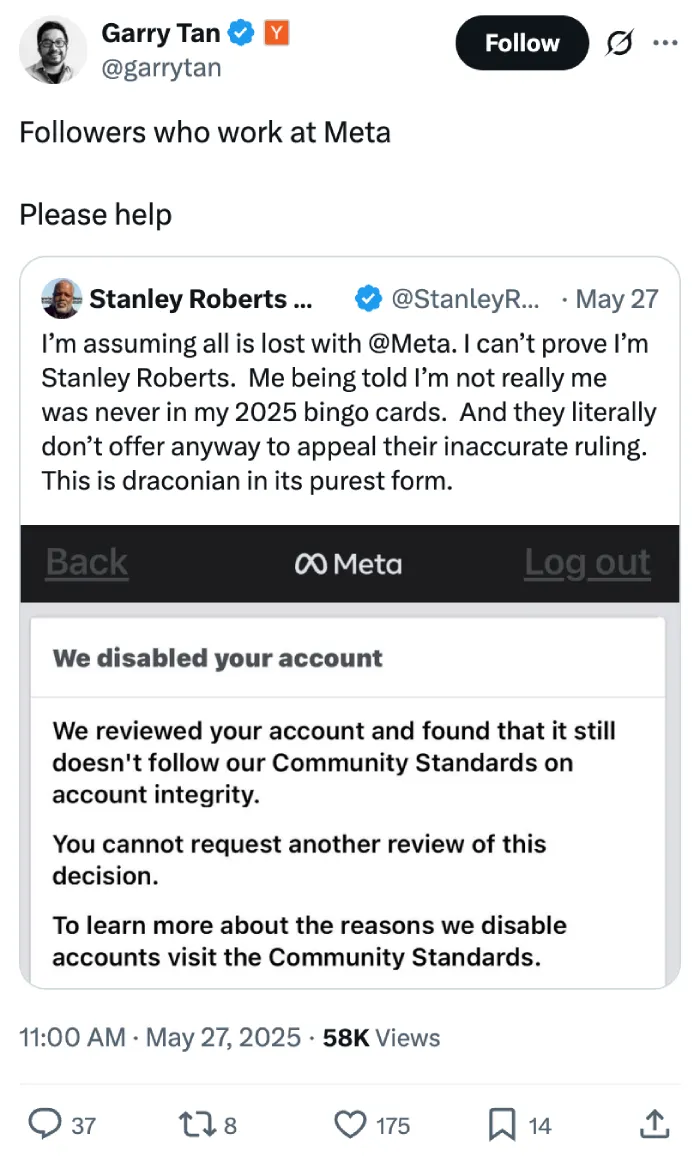The height and width of the screenshot is (1163, 700).
Task: Click the Grok slashed-circle icon
Action: click(x=619, y=43)
